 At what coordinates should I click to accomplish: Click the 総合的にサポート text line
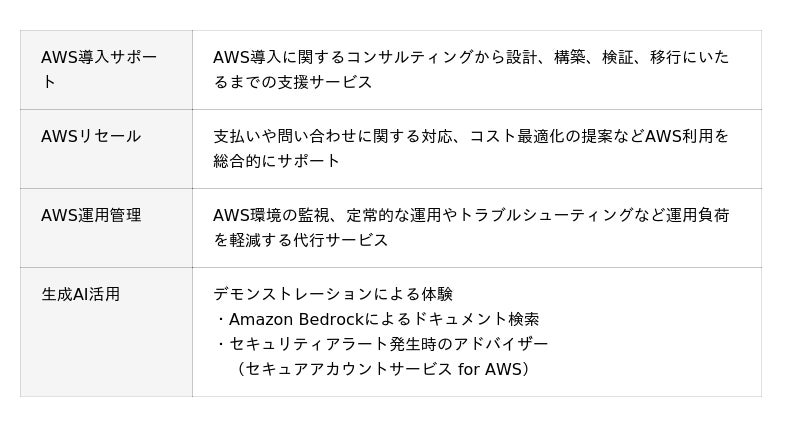point(277,161)
